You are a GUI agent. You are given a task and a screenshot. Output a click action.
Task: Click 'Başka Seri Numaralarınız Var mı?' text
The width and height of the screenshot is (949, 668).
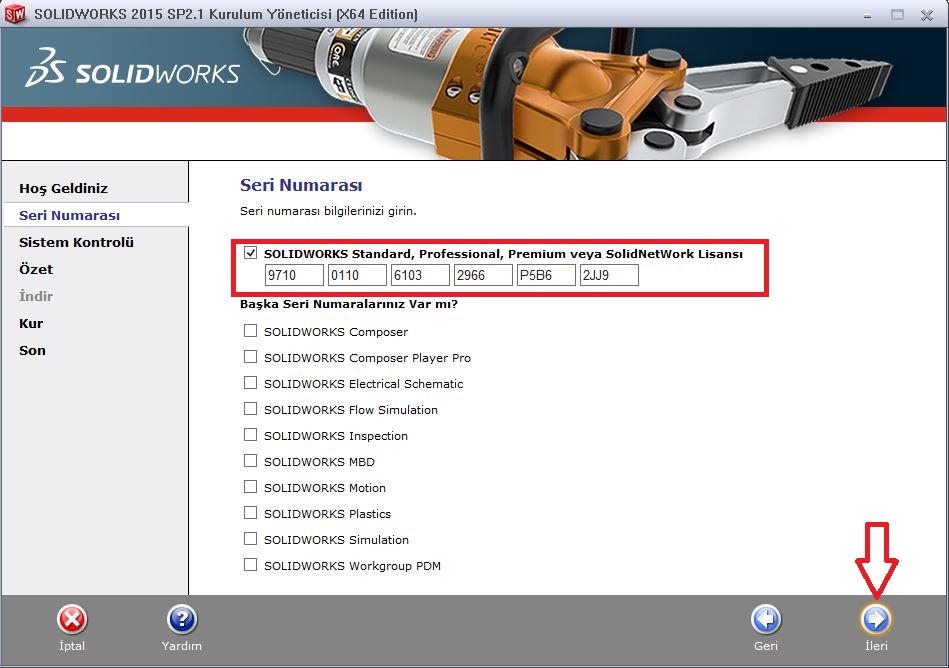(349, 304)
